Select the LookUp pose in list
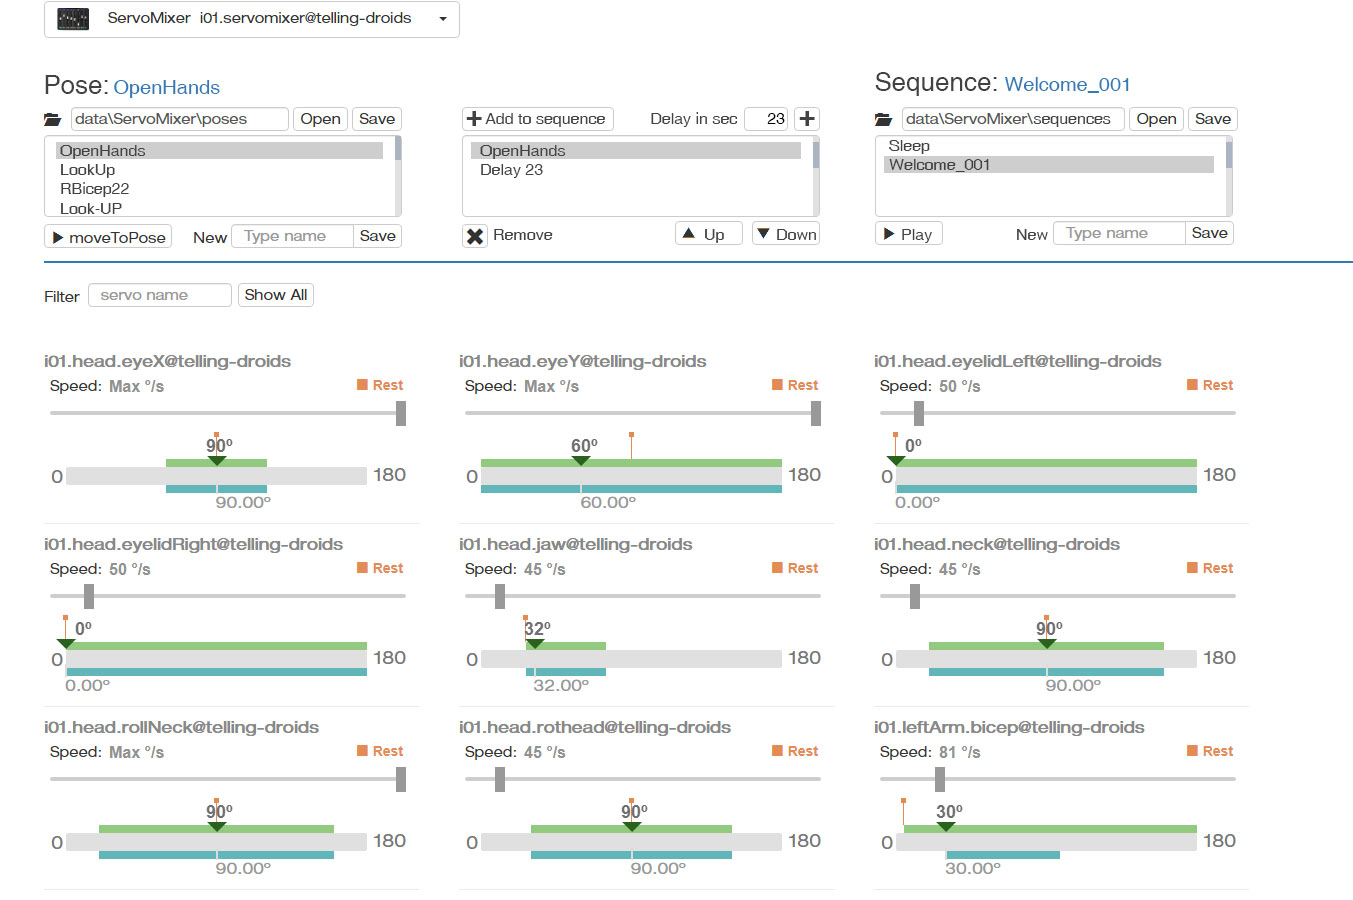 [88, 170]
